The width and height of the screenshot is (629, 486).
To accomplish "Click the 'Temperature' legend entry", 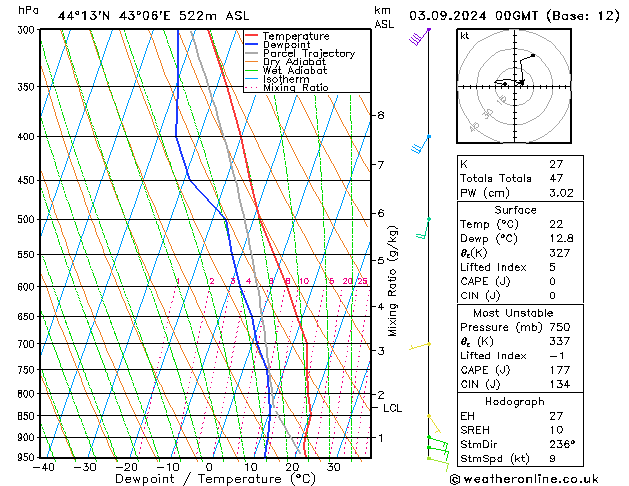I will (296, 36).
